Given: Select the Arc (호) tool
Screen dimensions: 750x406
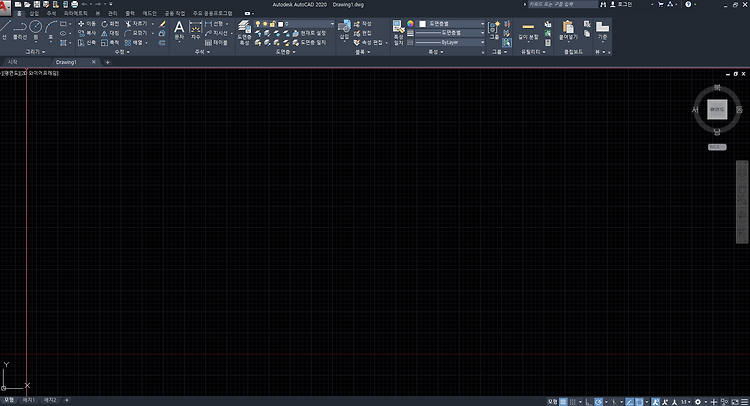Looking at the screenshot, I should [51, 30].
